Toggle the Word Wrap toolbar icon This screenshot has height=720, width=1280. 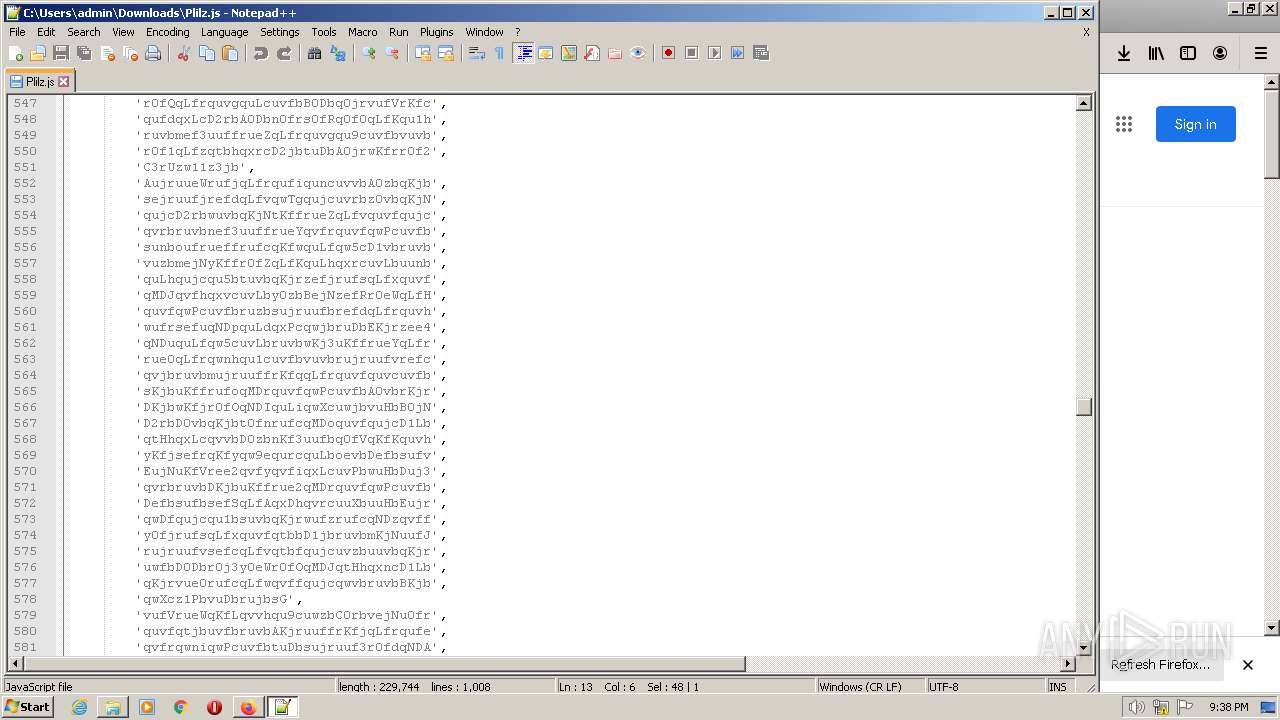click(x=477, y=53)
